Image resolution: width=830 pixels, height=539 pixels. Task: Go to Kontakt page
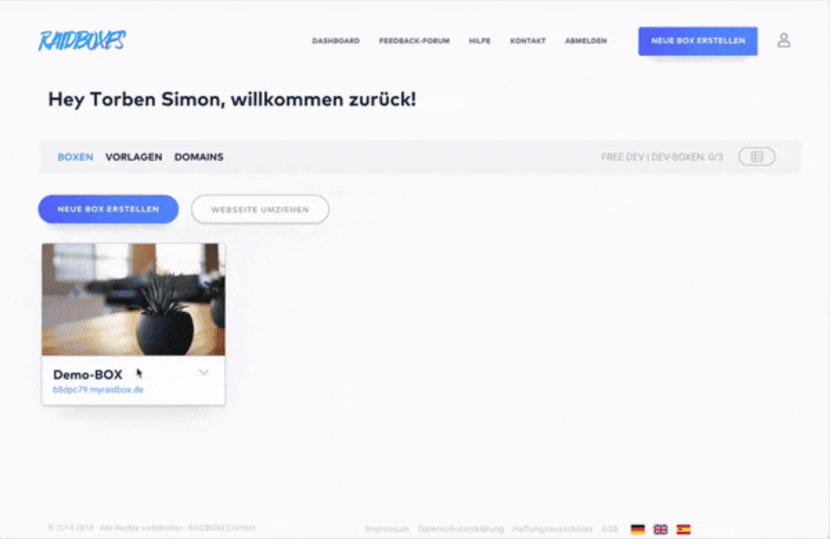pyautogui.click(x=528, y=41)
